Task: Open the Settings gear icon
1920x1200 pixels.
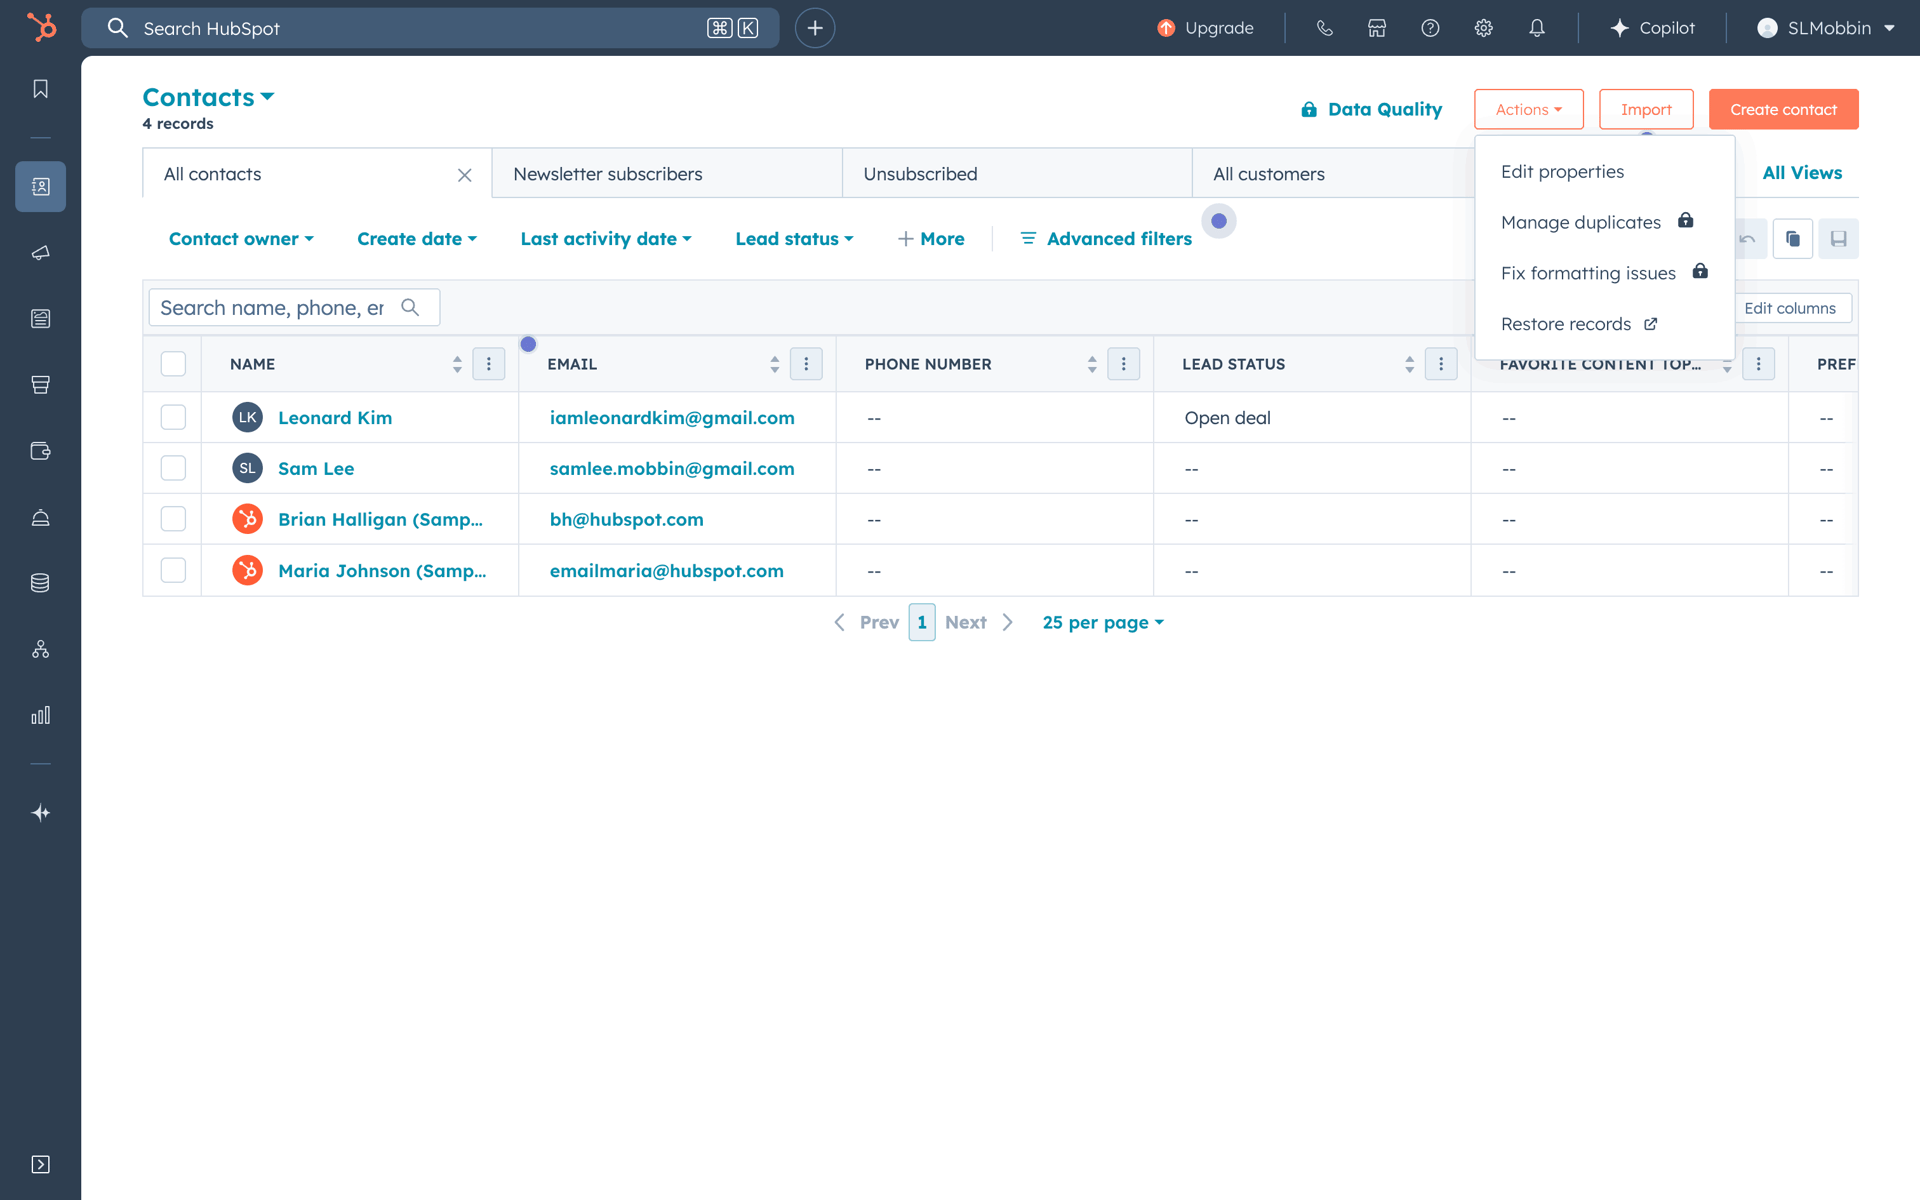Action: tap(1483, 28)
